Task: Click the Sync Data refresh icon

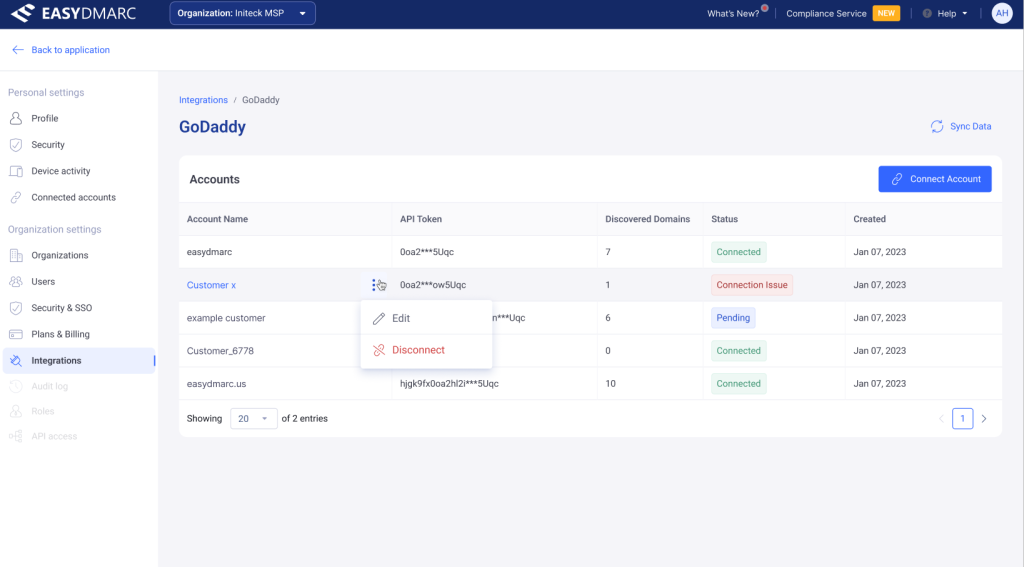Action: point(937,127)
